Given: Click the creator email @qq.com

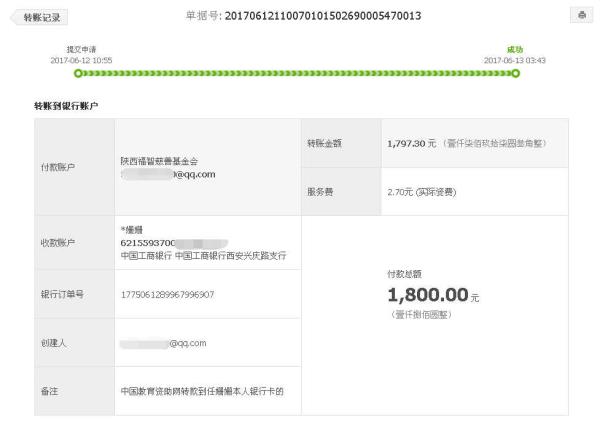Looking at the screenshot, I should coord(163,343).
